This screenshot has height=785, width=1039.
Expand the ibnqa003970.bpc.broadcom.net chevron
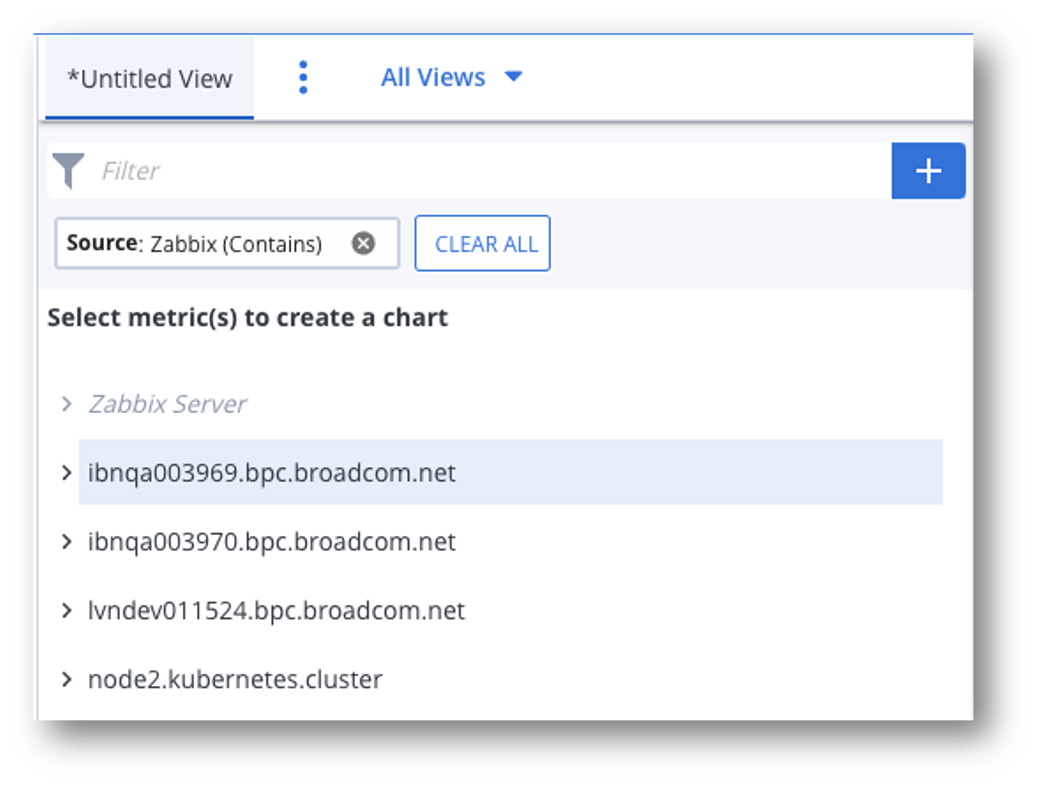(67, 542)
